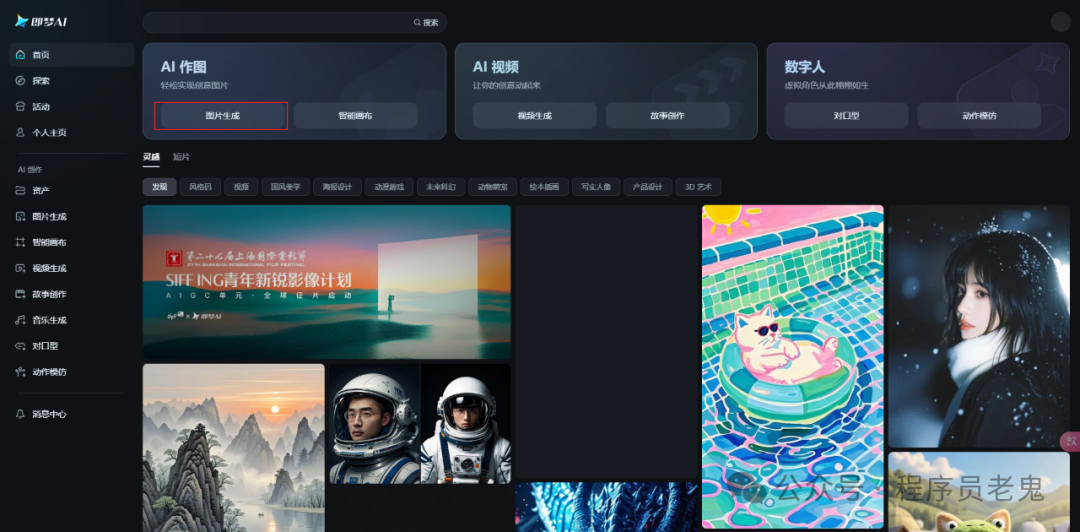Click 对口型 button in the 数字人 card

coord(847,116)
